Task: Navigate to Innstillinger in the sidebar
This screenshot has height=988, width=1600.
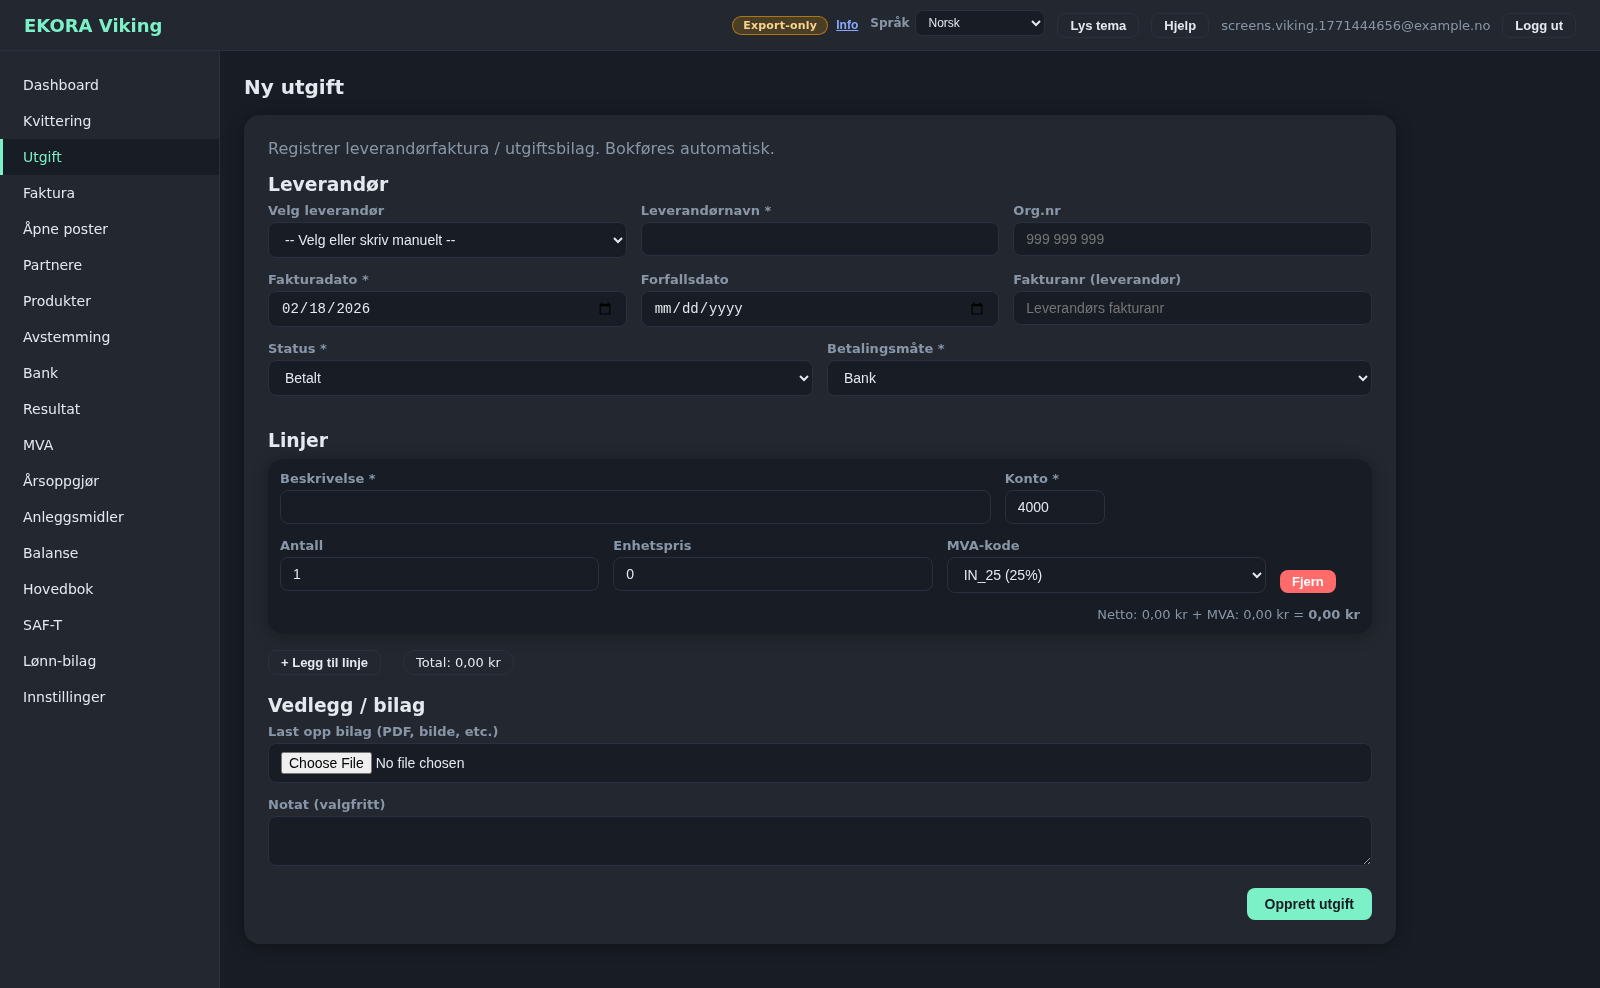Action: [64, 697]
